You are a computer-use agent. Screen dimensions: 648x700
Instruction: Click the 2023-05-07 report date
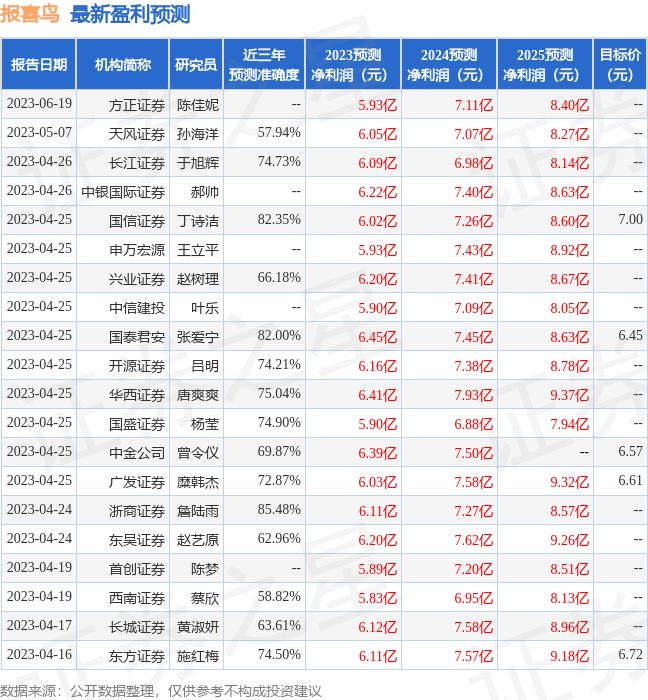(x=39, y=133)
